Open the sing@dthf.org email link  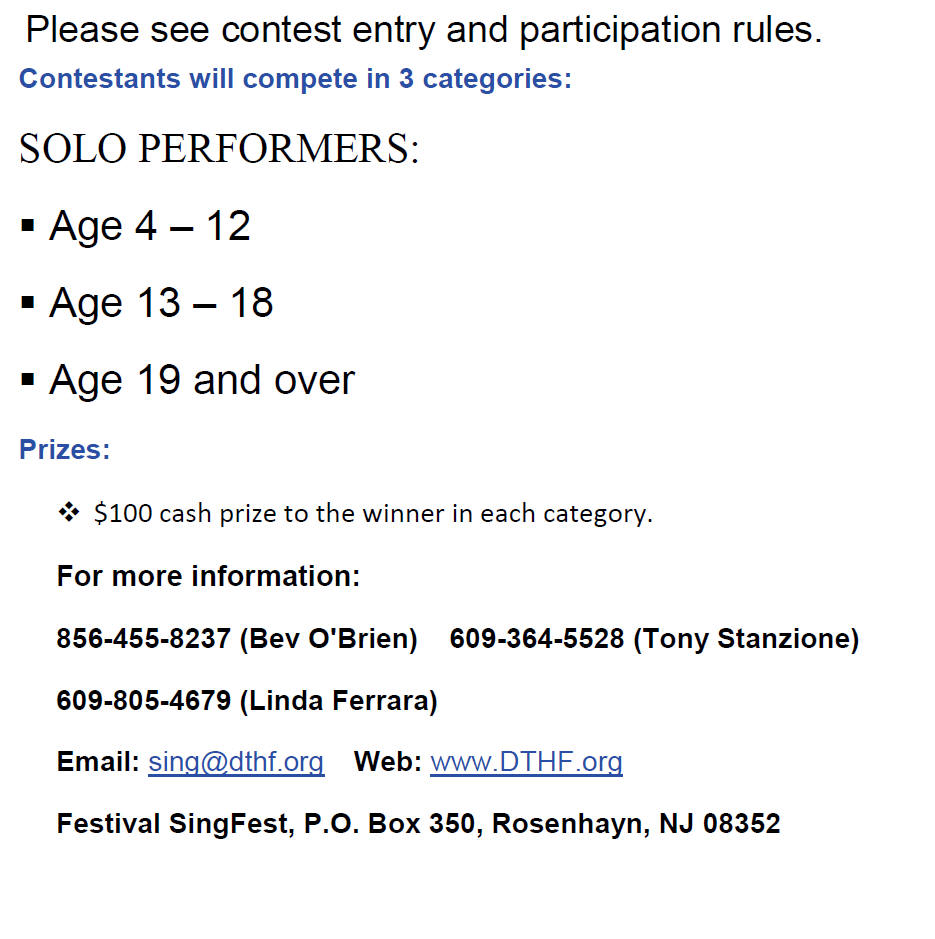236,762
